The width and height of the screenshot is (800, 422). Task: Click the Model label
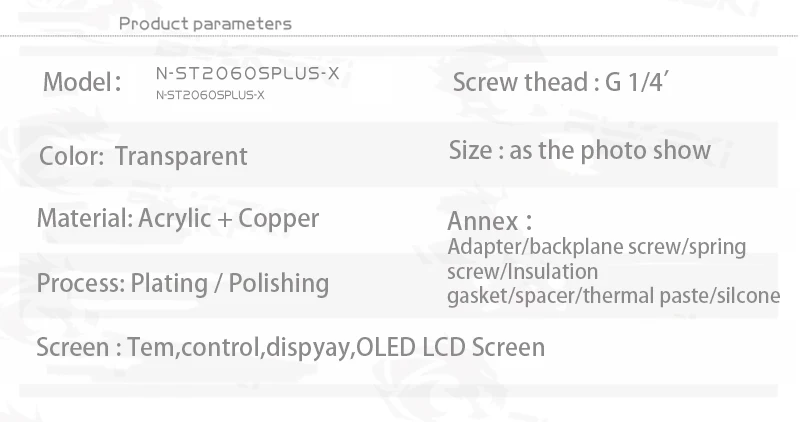pyautogui.click(x=82, y=81)
